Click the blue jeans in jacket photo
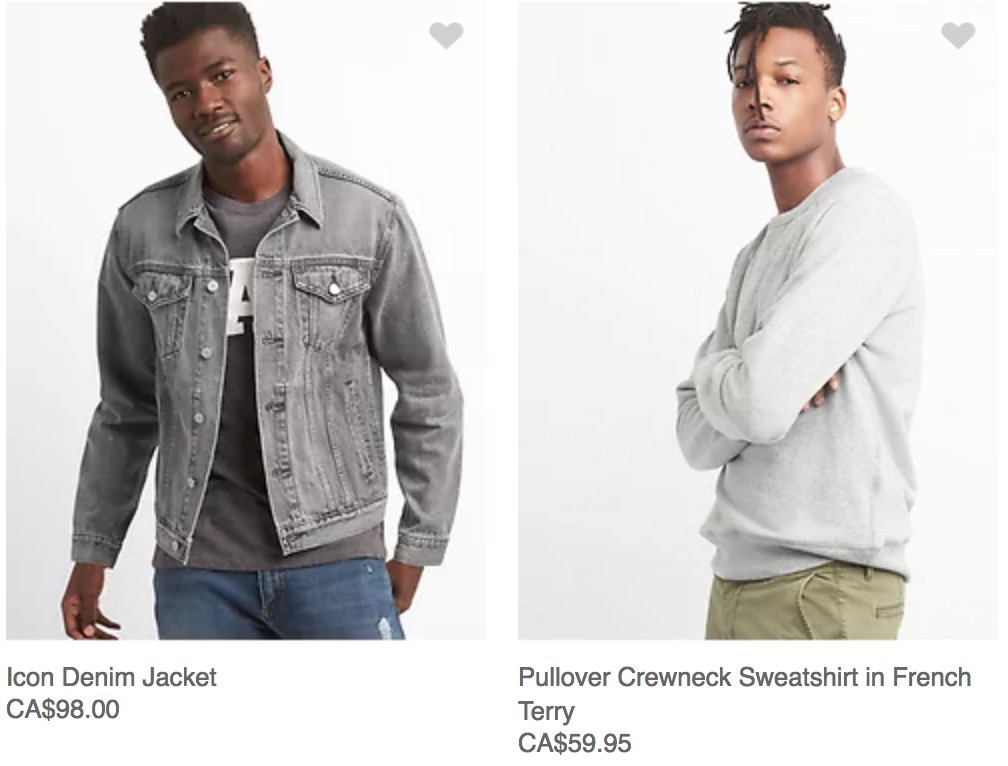 pyautogui.click(x=278, y=601)
